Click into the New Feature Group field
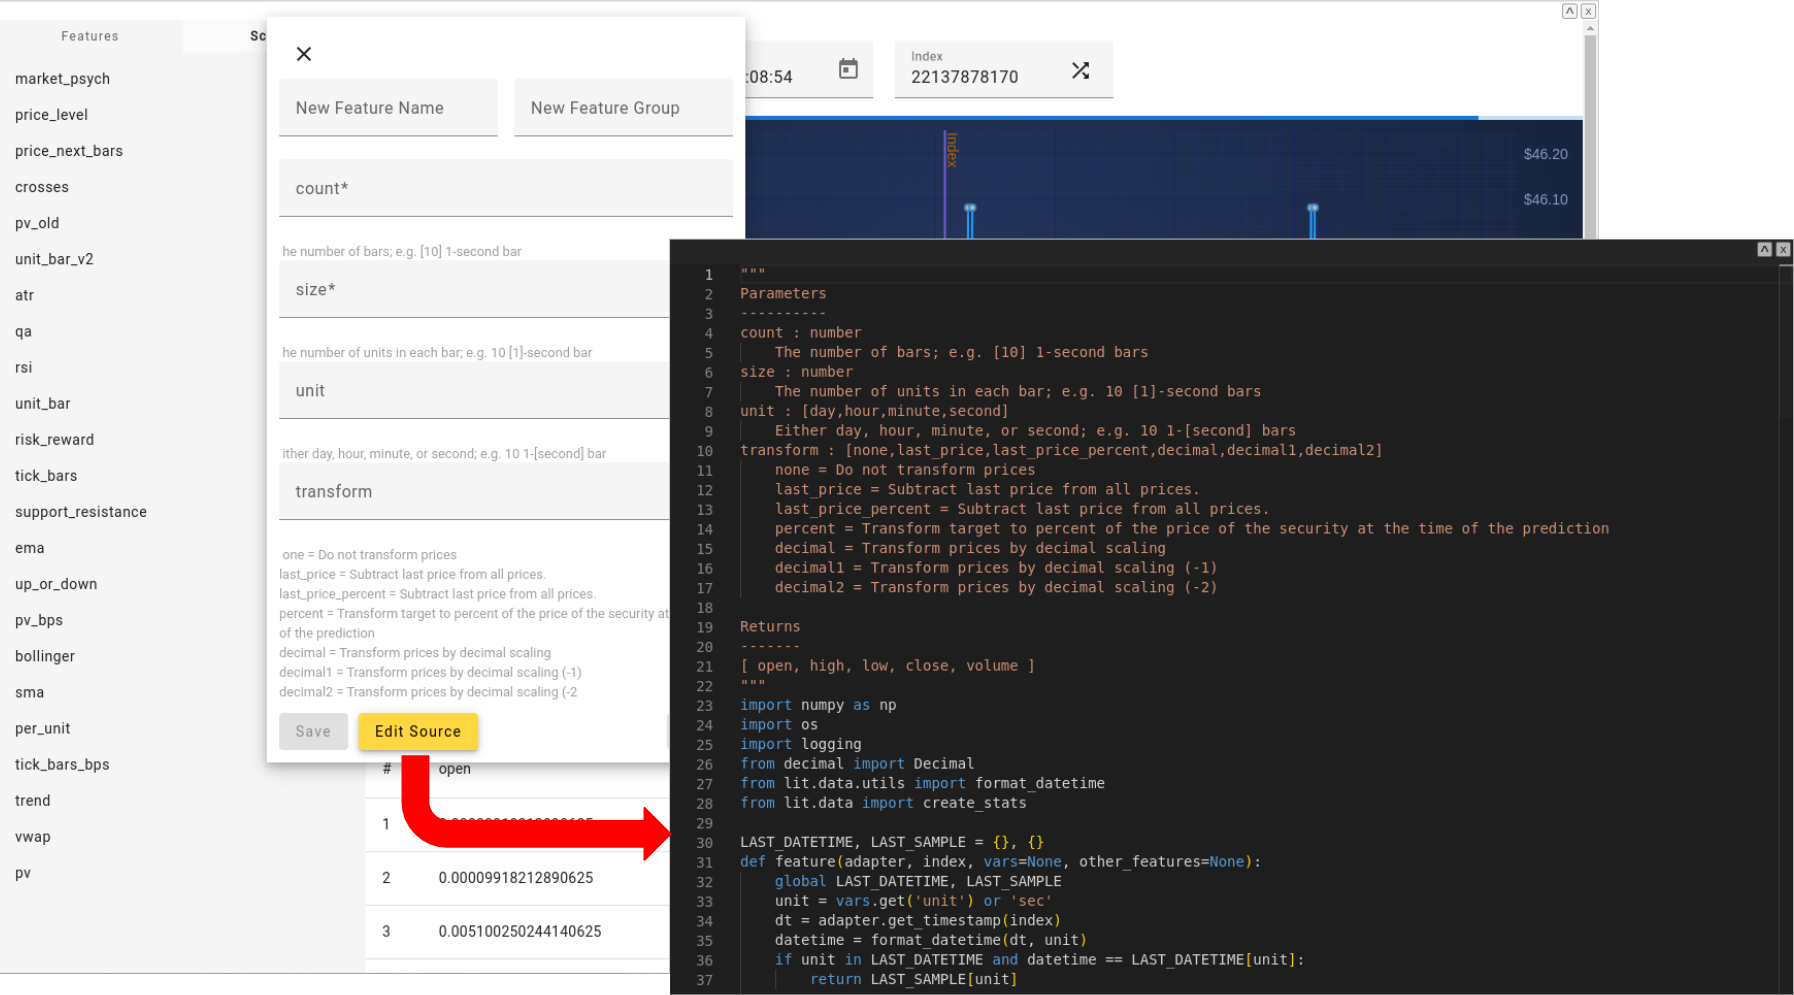Screen dimensions: 1794x995 622,108
